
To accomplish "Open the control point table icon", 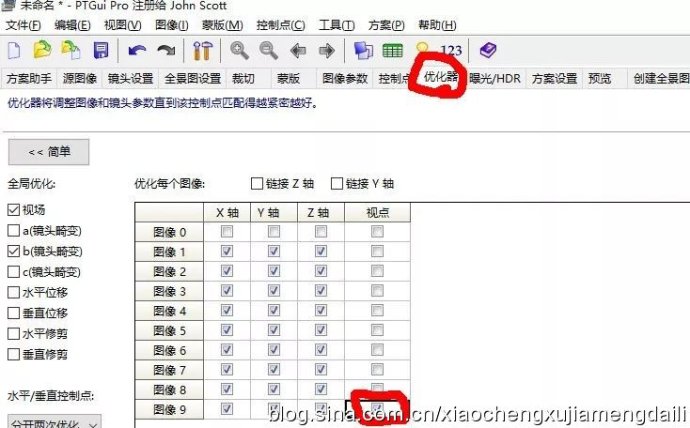I will point(394,50).
